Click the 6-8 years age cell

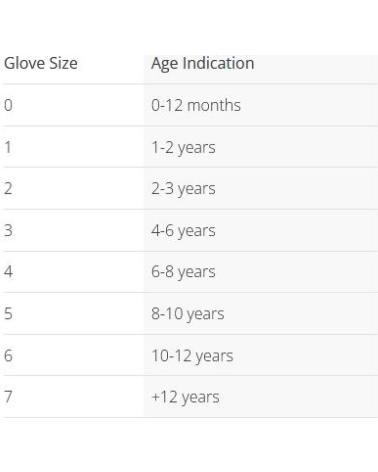183,272
